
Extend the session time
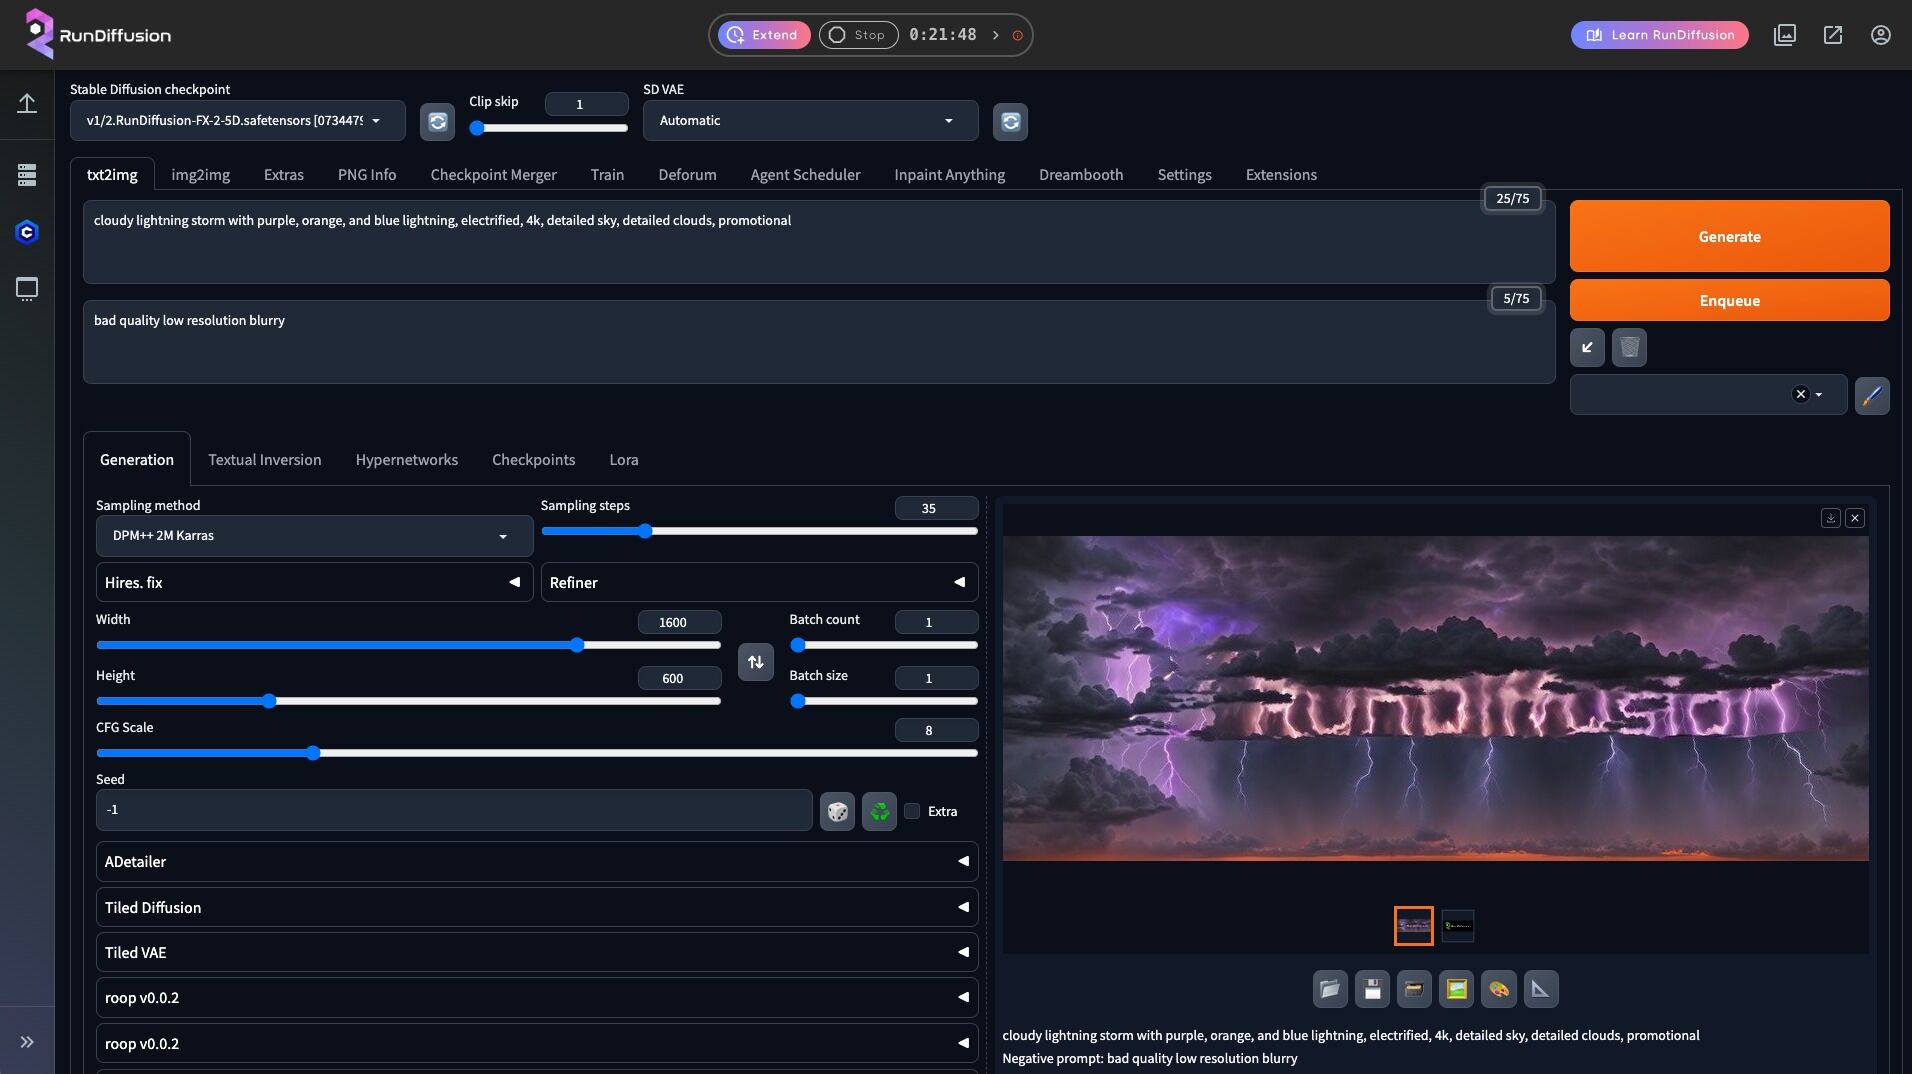[764, 35]
